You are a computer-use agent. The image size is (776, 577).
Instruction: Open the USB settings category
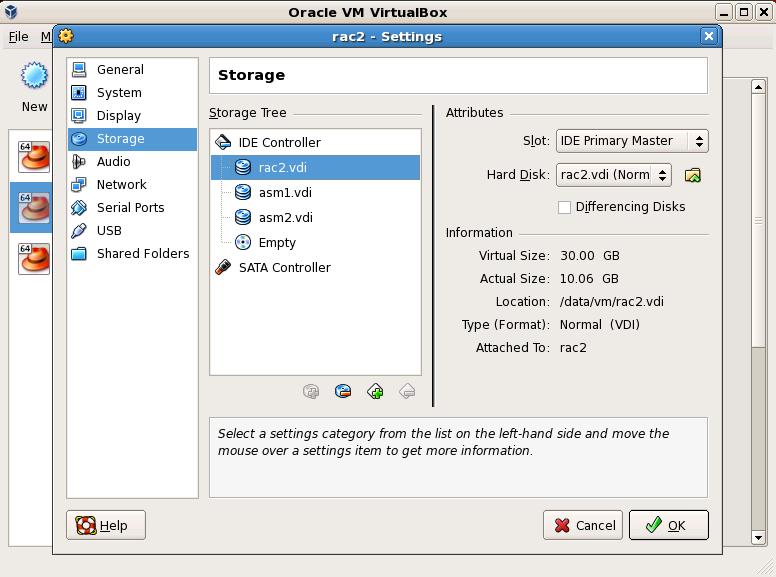point(109,230)
